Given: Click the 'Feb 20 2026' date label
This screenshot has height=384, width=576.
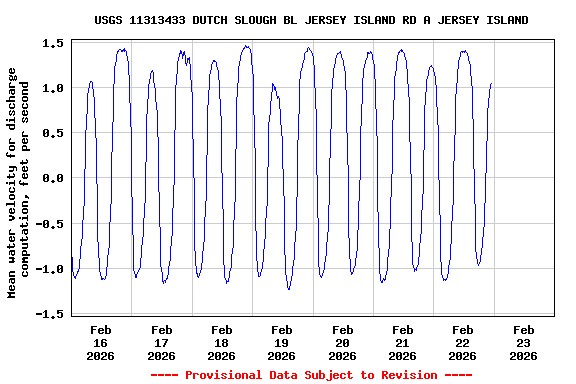Looking at the screenshot, I should coord(342,343).
